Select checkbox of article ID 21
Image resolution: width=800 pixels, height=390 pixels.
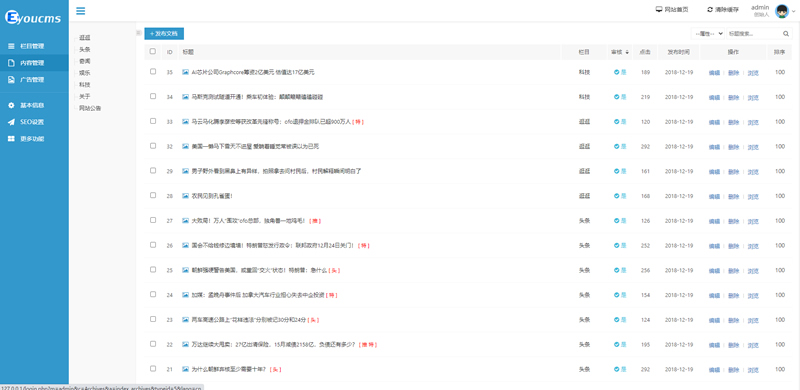point(153,369)
